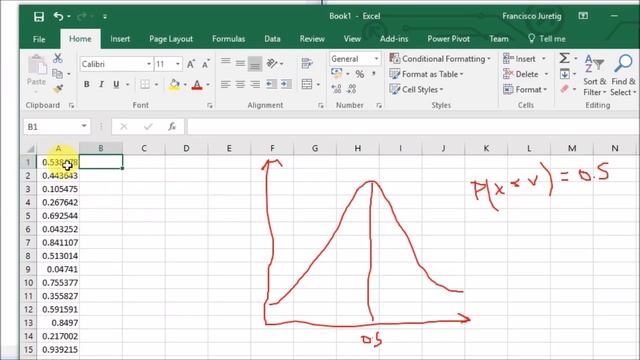Click the Tell me search box
Screen dimensions: 640x360
point(547,39)
